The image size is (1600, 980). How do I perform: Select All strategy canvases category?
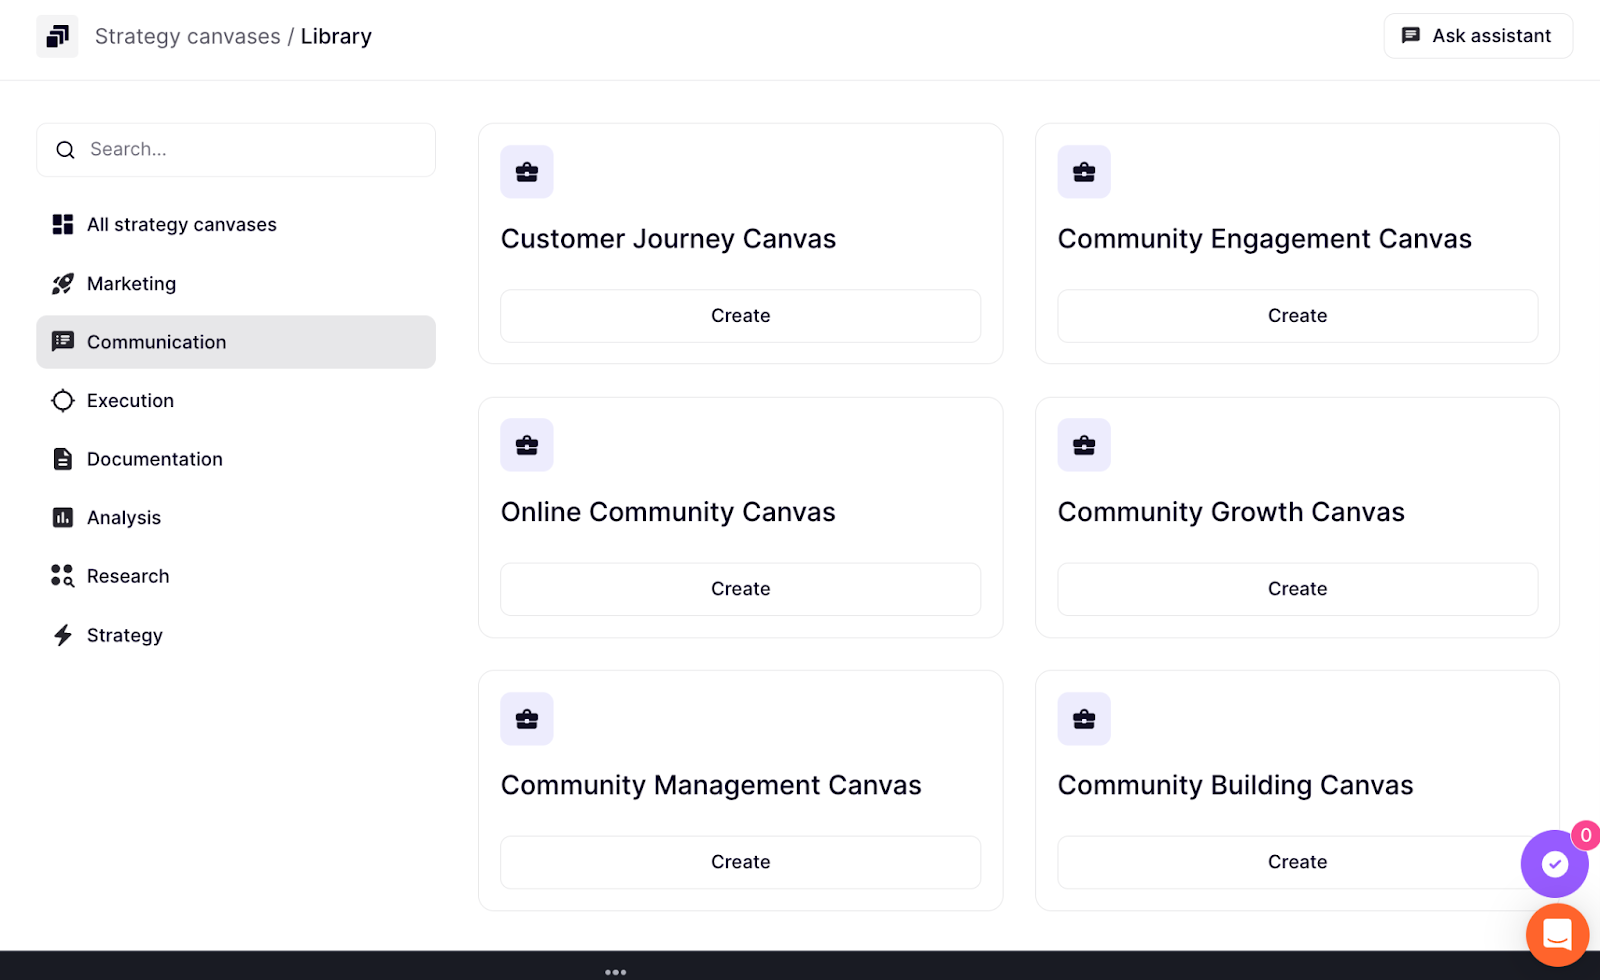[x=181, y=225]
